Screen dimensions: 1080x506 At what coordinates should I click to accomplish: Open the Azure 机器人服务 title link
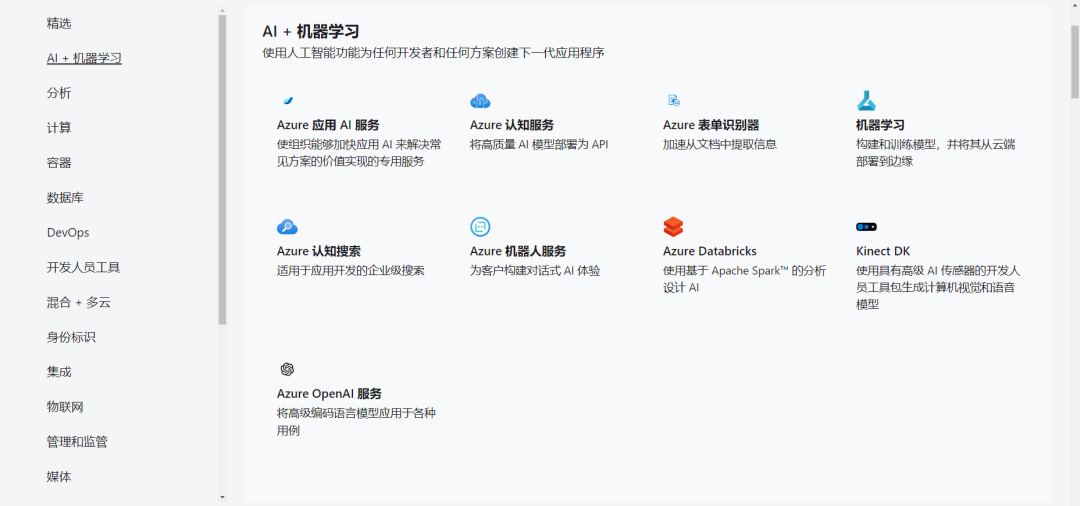[518, 251]
